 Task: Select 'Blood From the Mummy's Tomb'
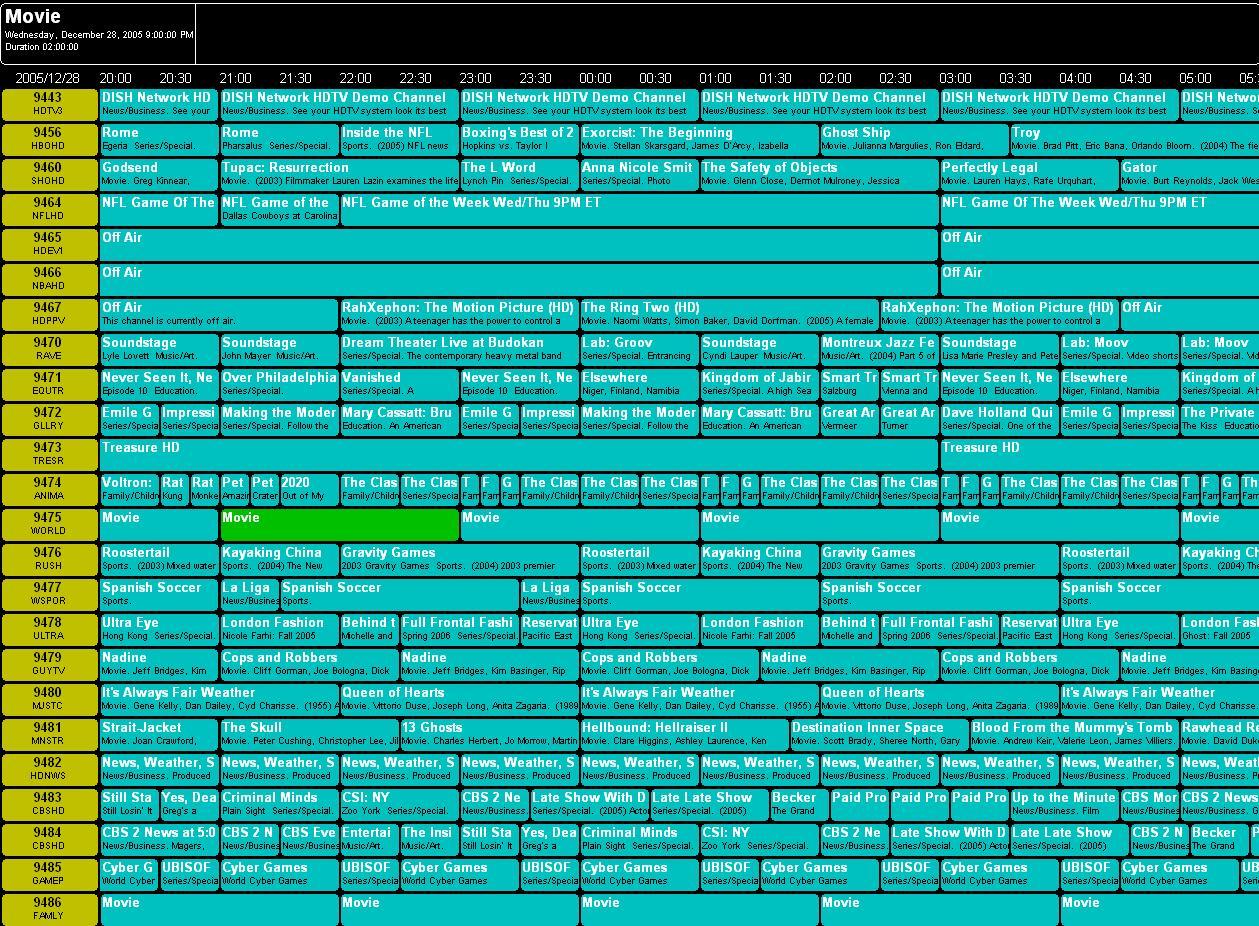tap(1075, 735)
